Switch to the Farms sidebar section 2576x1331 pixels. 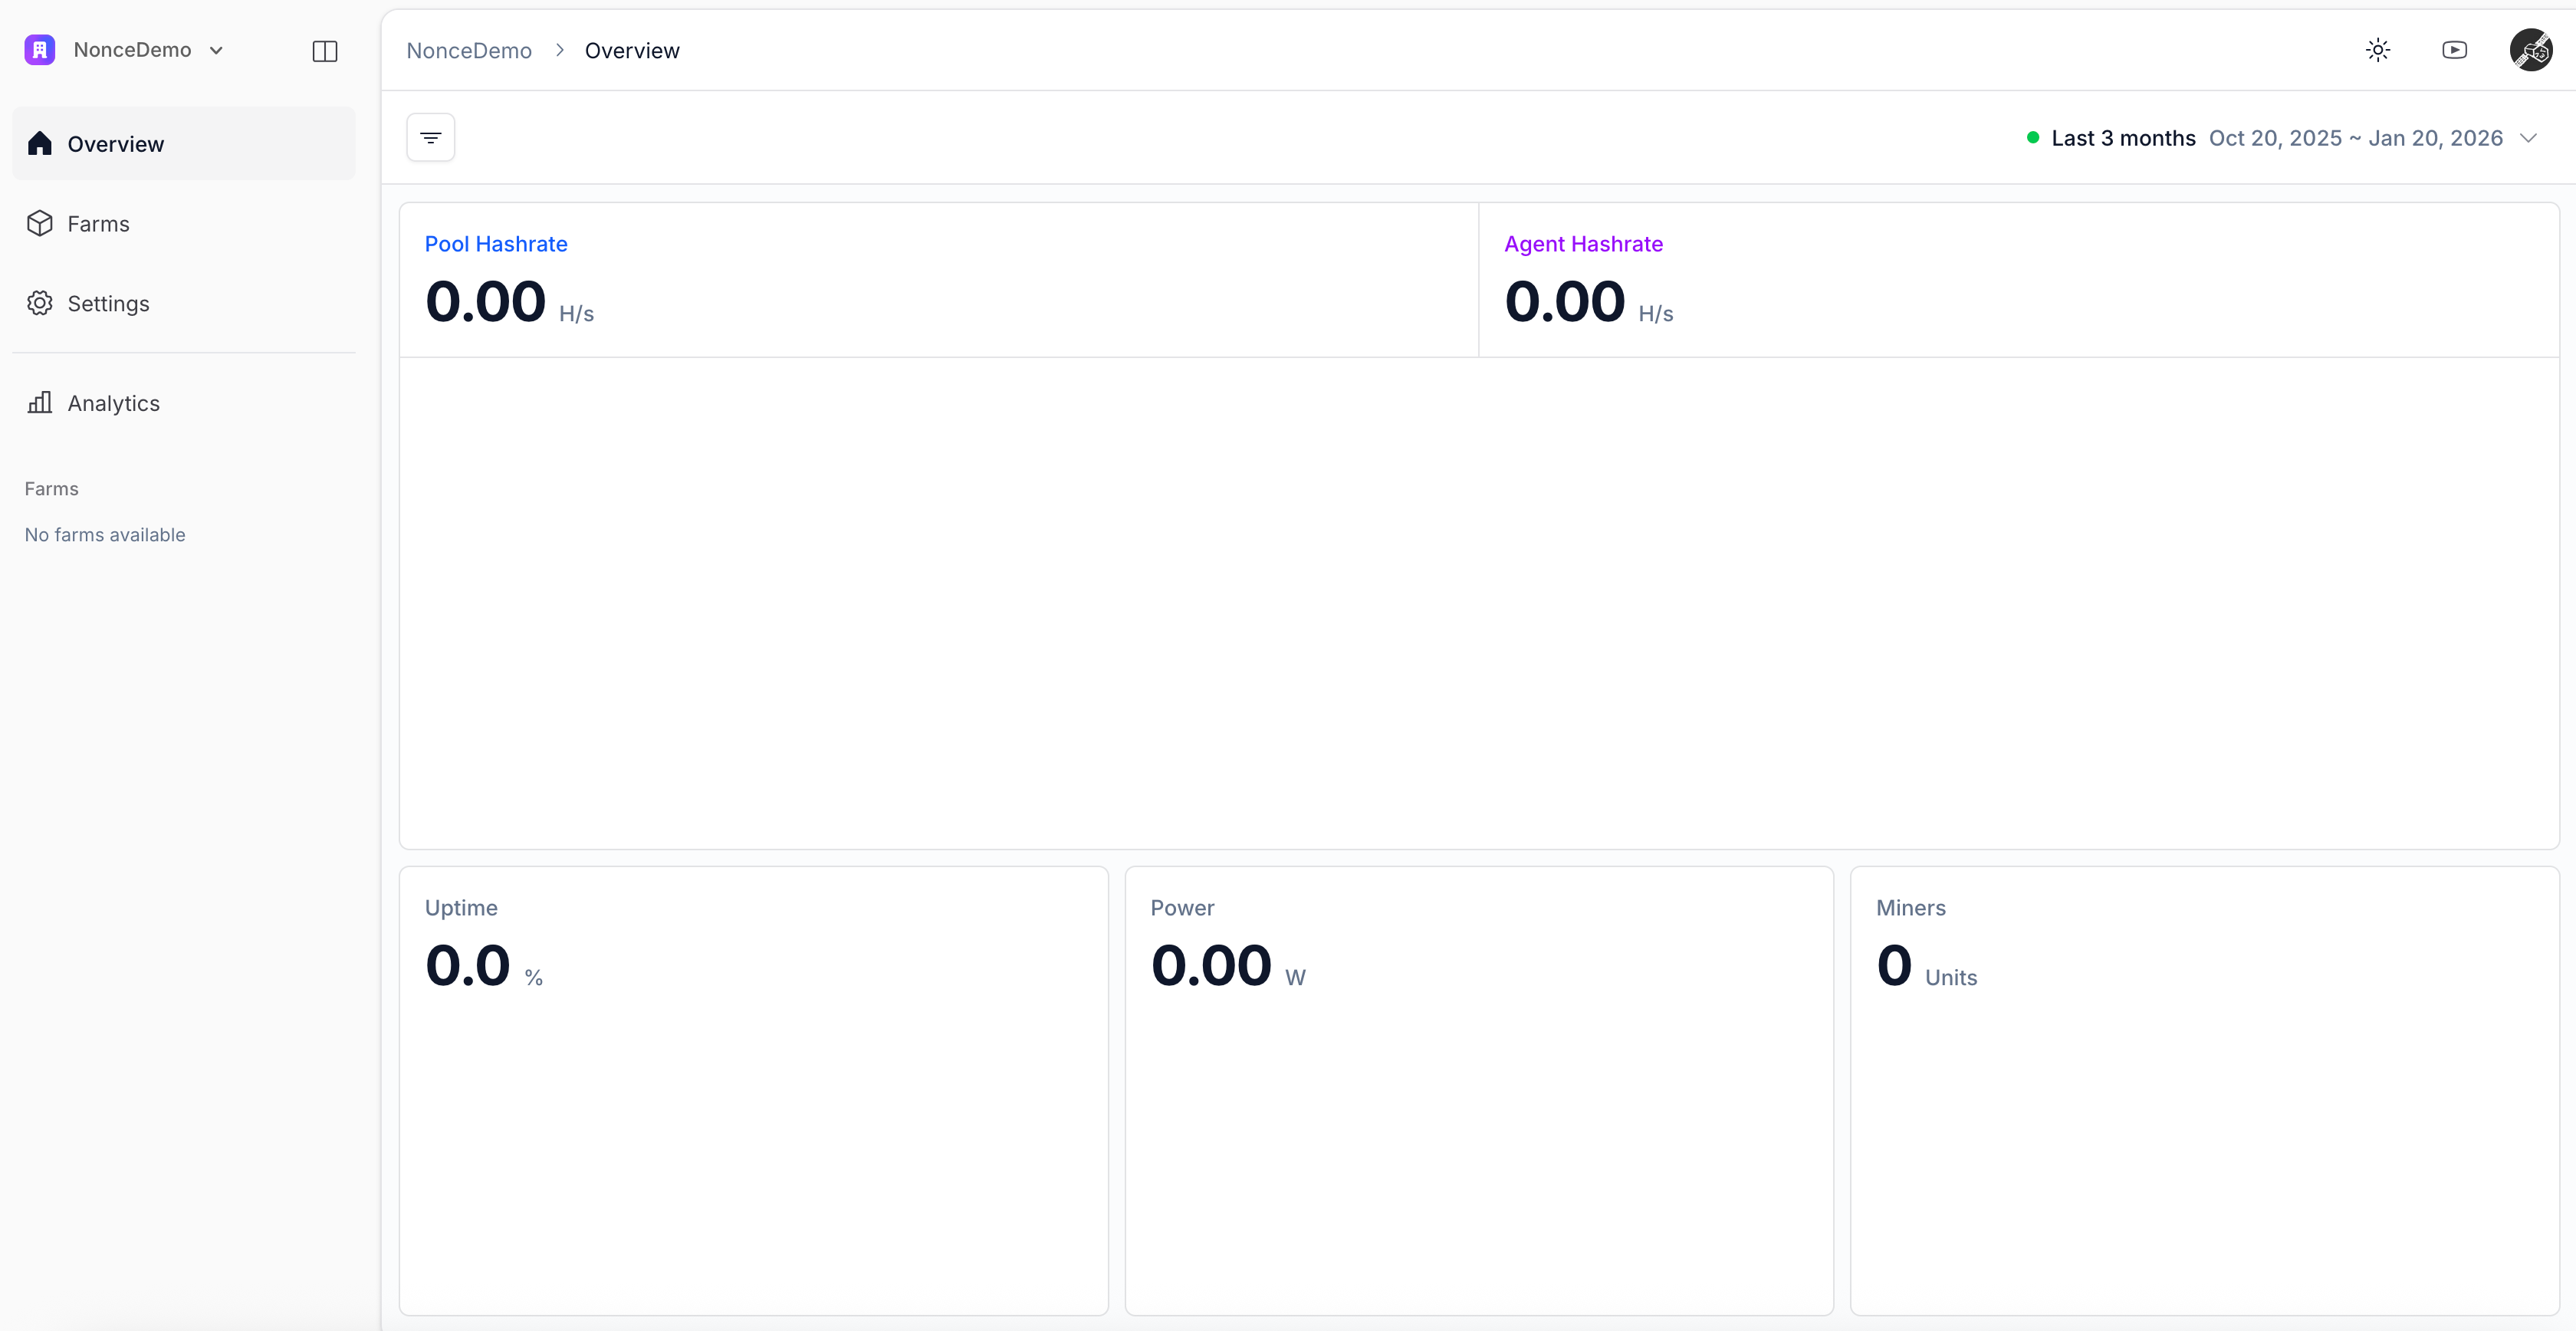tap(99, 223)
